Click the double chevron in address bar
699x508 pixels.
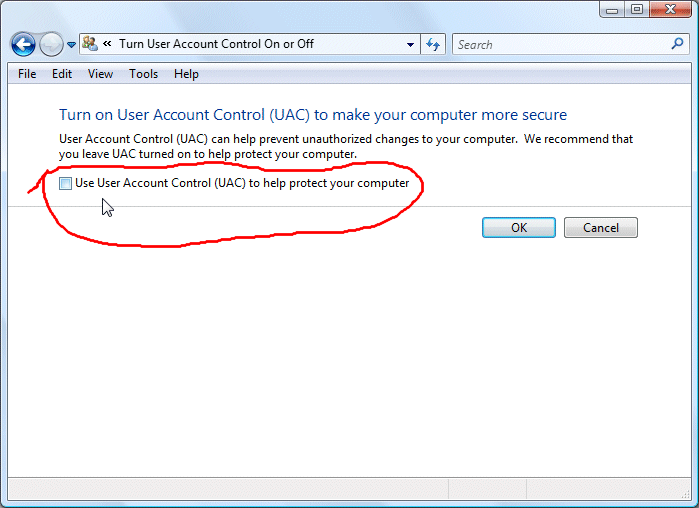(107, 44)
